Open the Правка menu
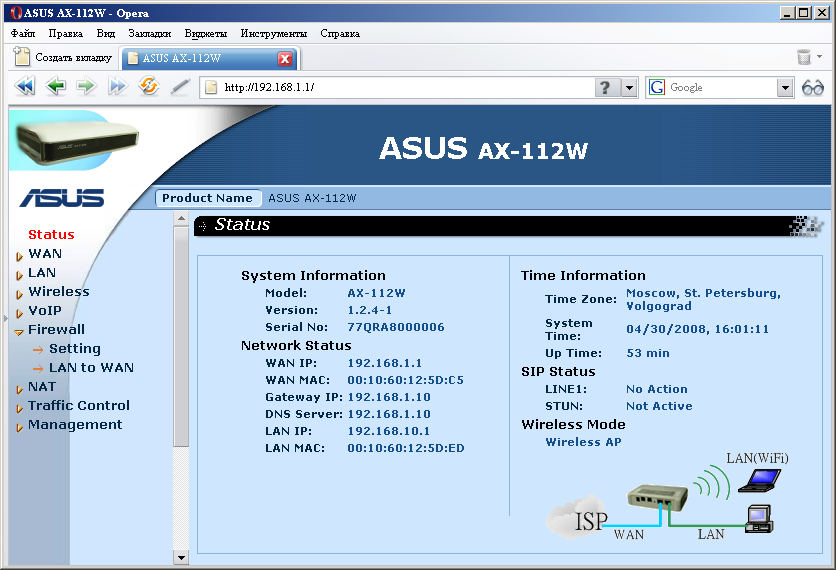This screenshot has height=570, width=836. pyautogui.click(x=66, y=34)
